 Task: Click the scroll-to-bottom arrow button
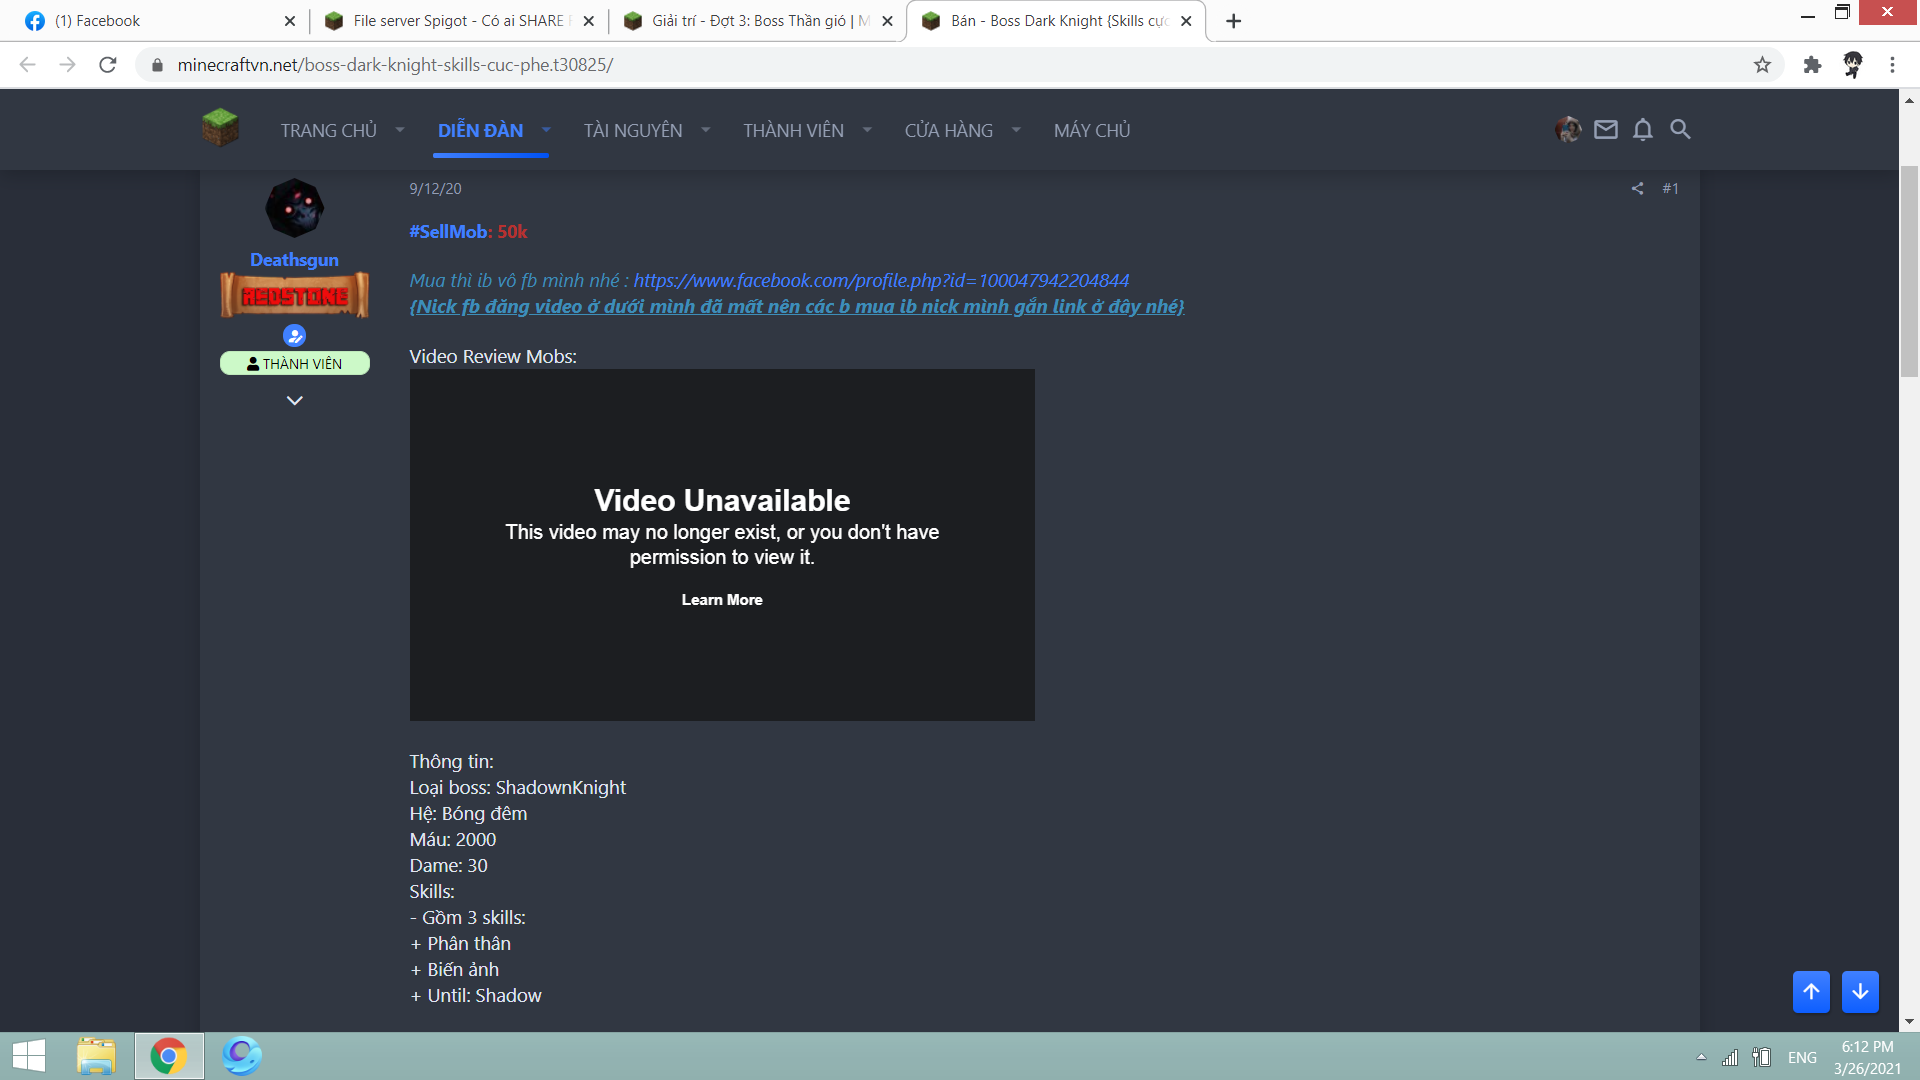click(x=1860, y=991)
